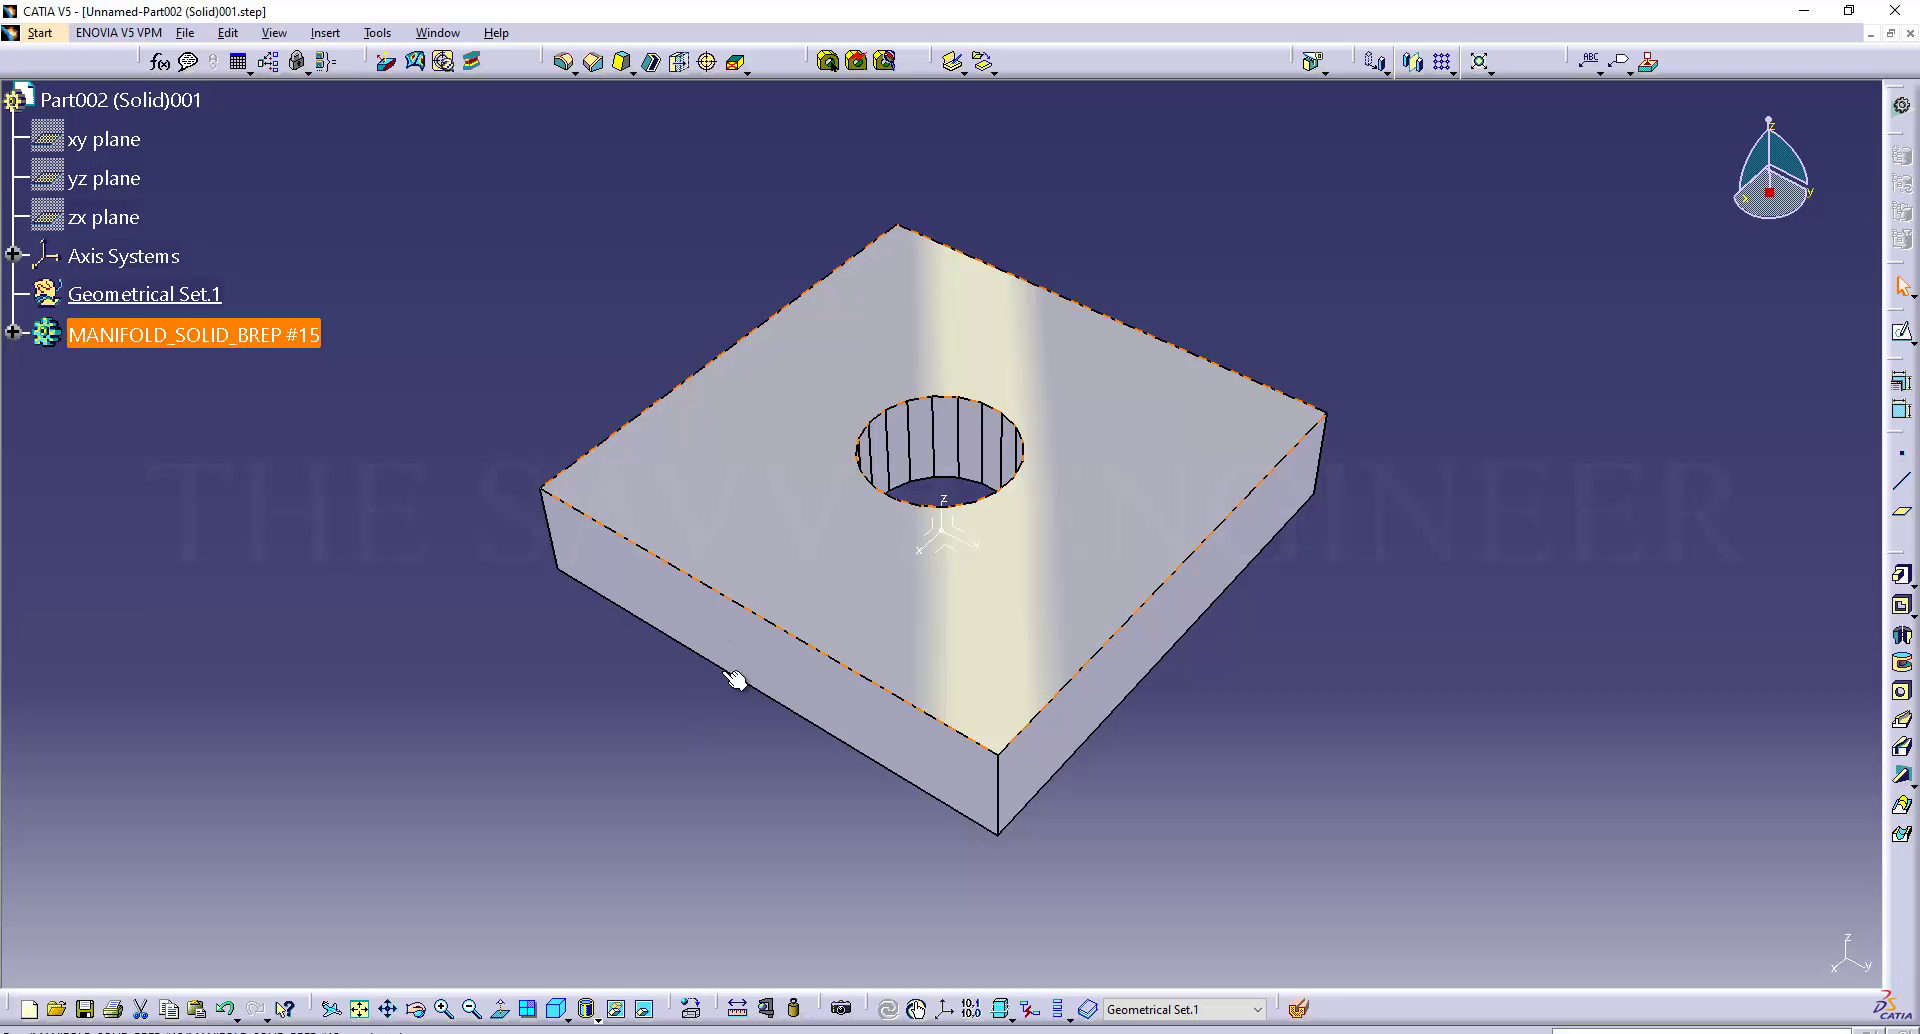This screenshot has height=1034, width=1920.
Task: Toggle the Swap visible space icon
Action: (x=644, y=1009)
